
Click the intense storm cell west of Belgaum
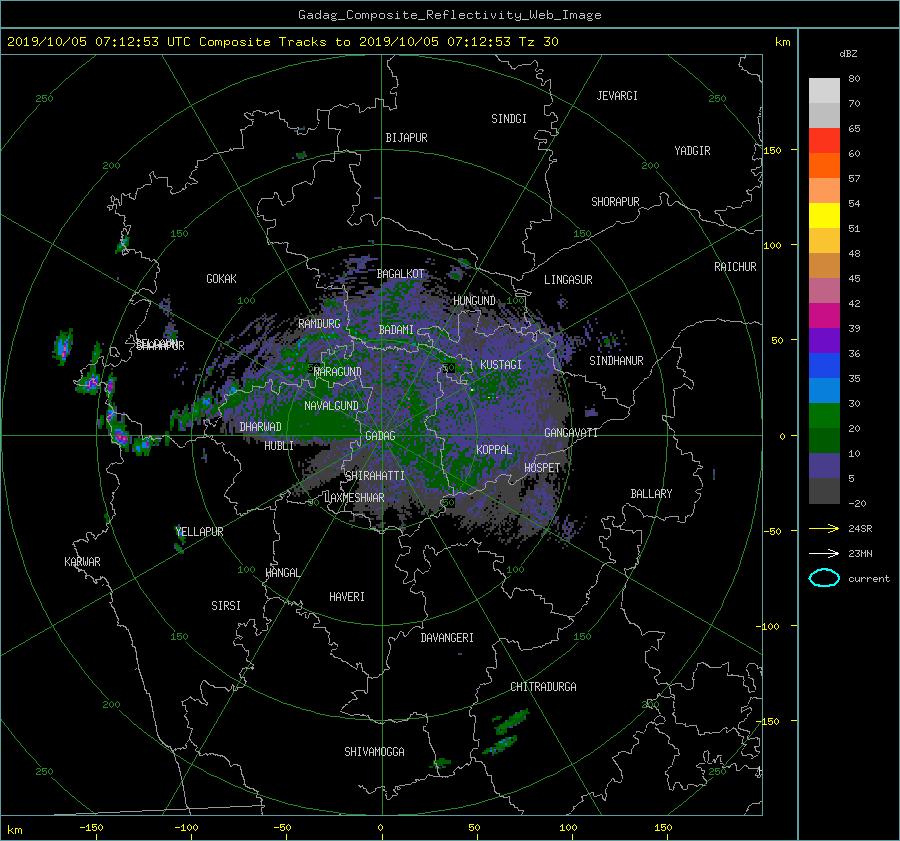(x=63, y=347)
